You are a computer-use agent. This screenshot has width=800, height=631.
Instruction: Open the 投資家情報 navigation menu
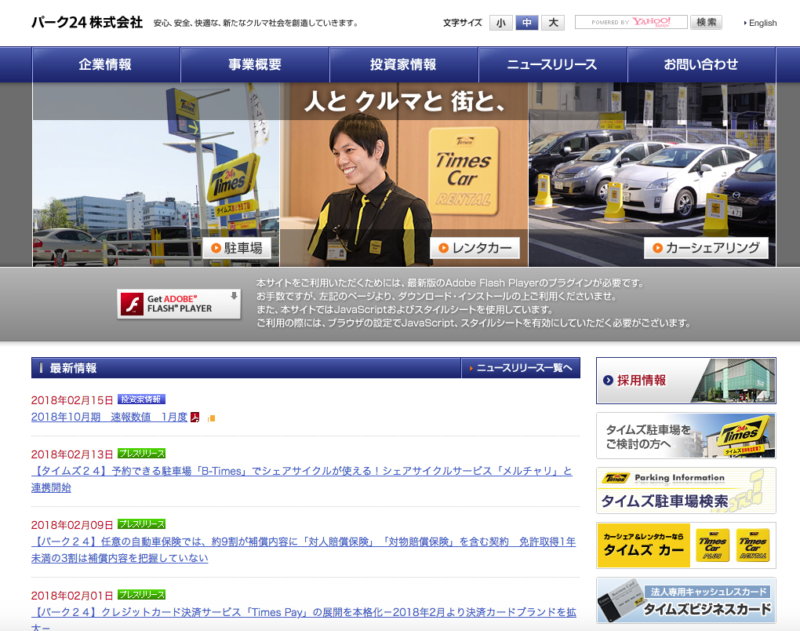tap(403, 65)
